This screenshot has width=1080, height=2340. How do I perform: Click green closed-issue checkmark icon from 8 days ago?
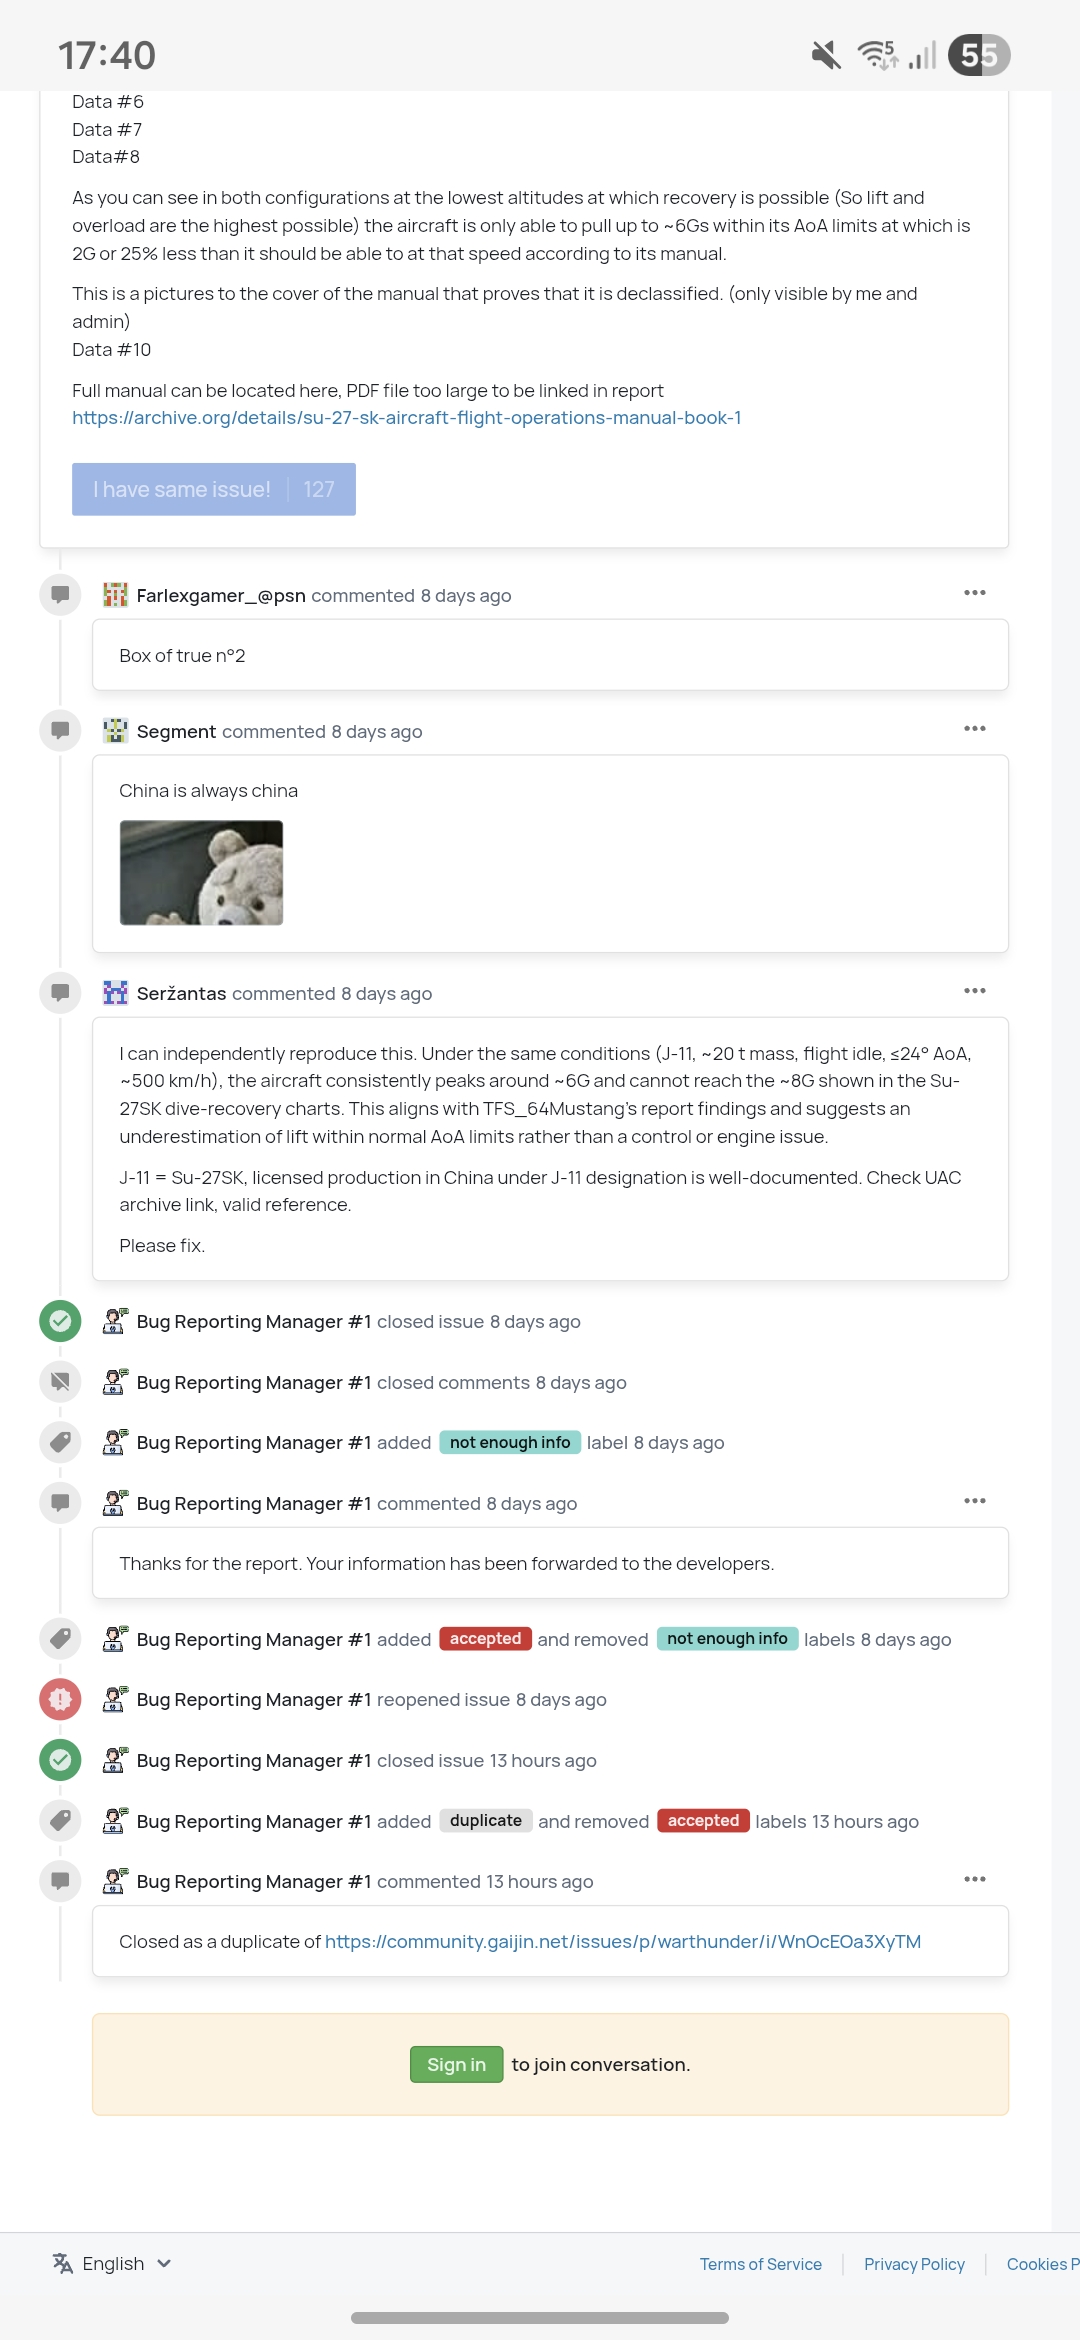[x=60, y=1321]
